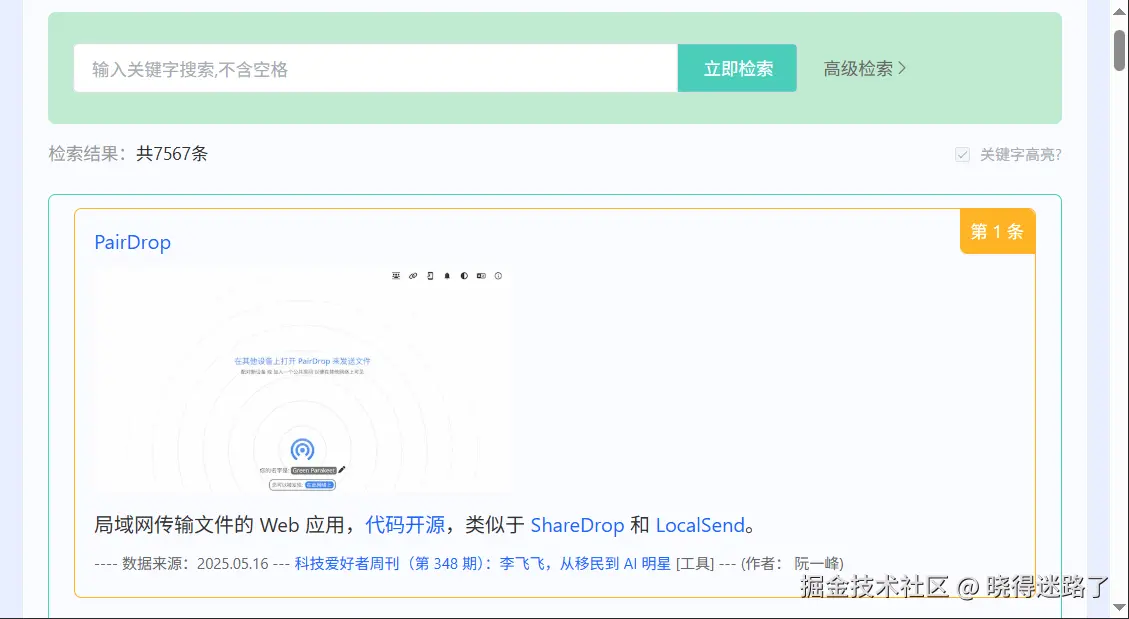Image resolution: width=1129 pixels, height=619 pixels.
Task: Open the PairDrop title link
Action: tap(132, 242)
